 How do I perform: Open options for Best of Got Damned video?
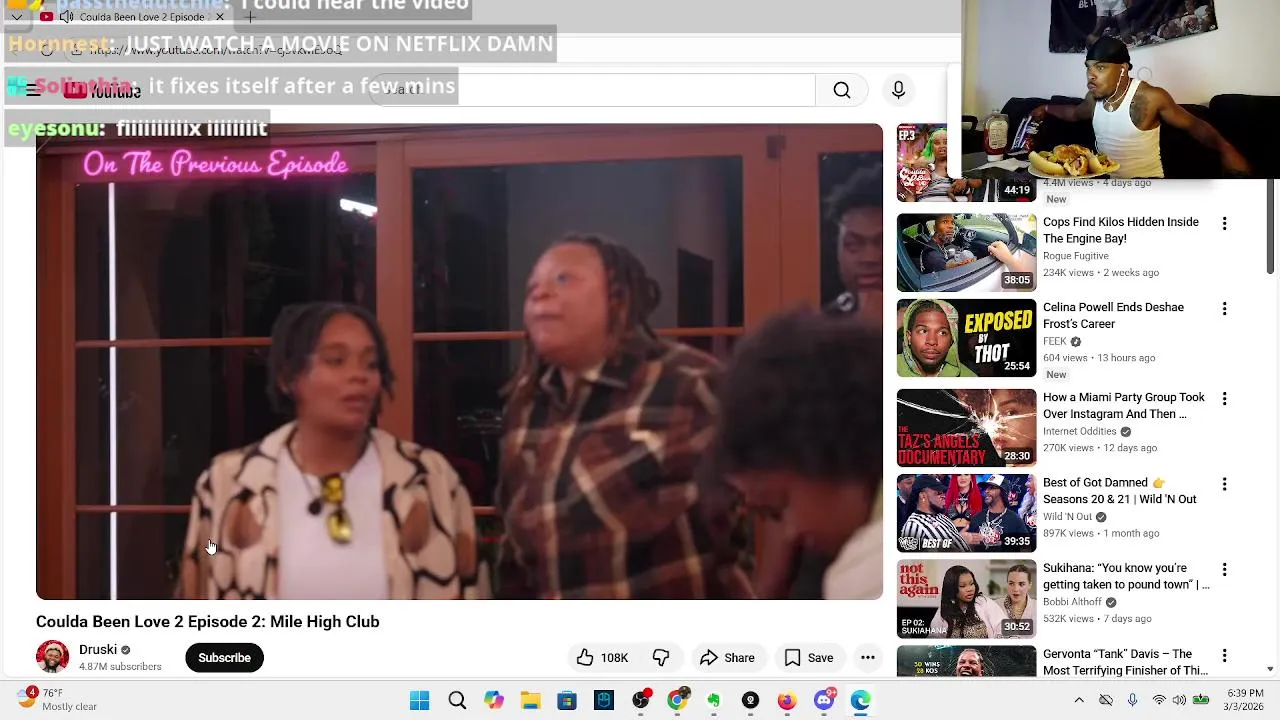point(1224,484)
